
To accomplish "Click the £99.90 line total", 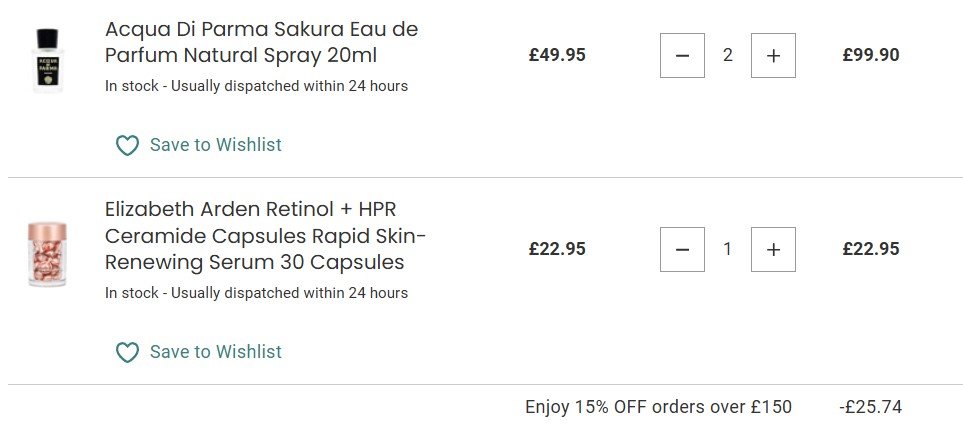I will coord(871,55).
